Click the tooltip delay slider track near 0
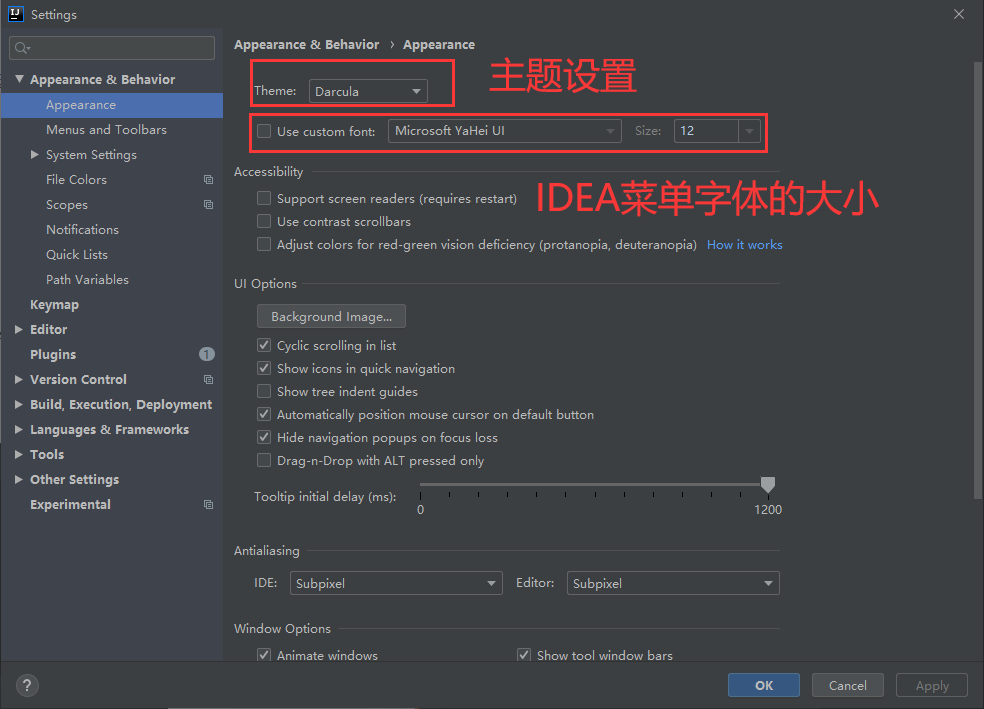The width and height of the screenshot is (984, 709). [x=424, y=484]
